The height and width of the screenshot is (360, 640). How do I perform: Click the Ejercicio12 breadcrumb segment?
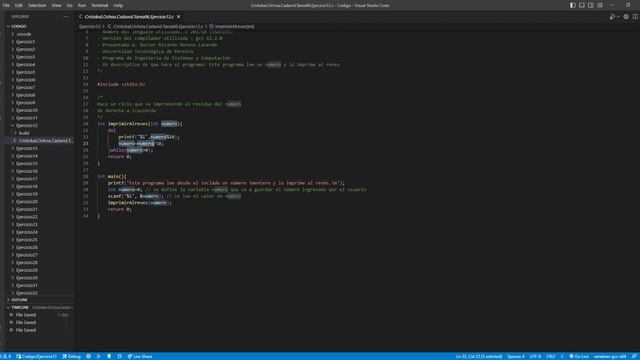tap(90, 26)
